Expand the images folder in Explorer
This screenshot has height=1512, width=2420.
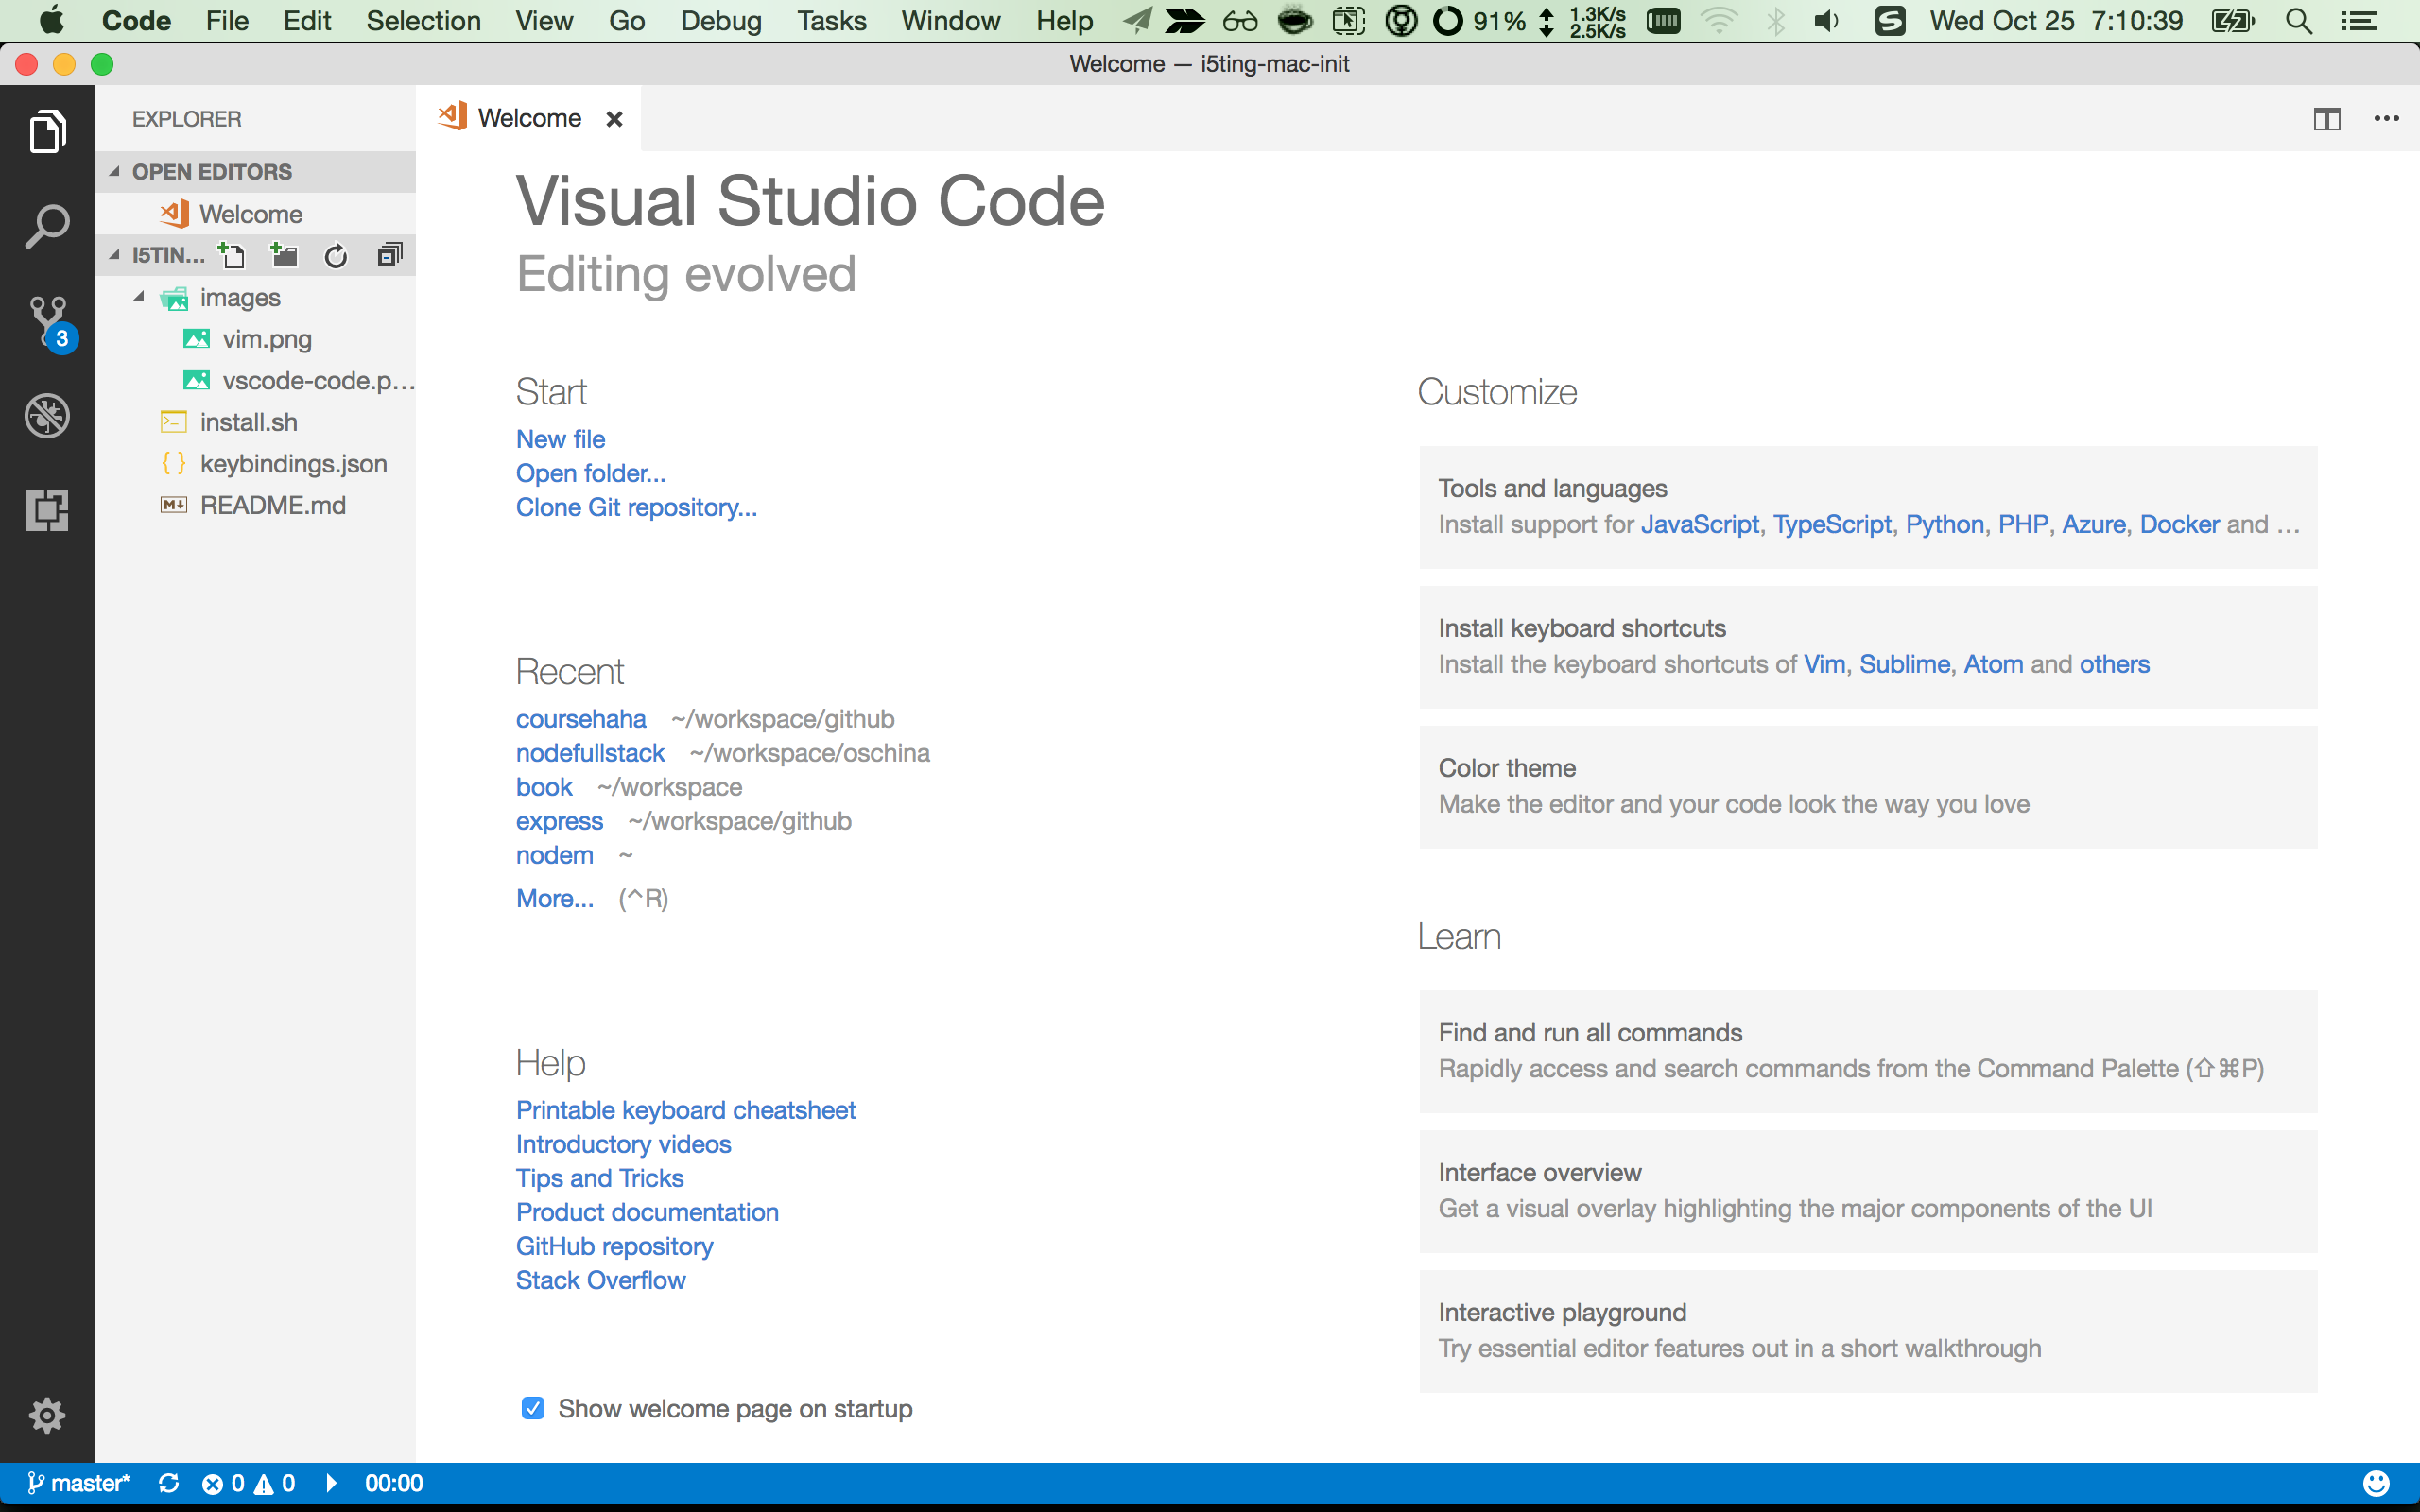[x=240, y=298]
